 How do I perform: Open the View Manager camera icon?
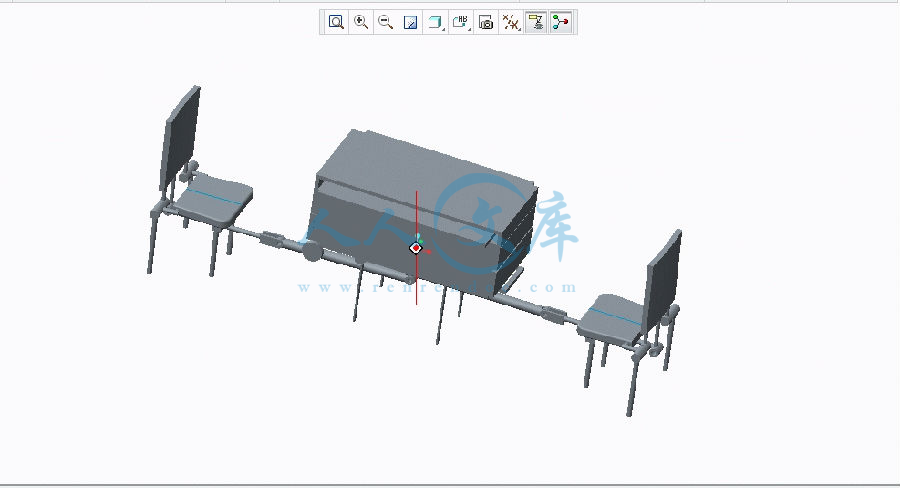[486, 22]
